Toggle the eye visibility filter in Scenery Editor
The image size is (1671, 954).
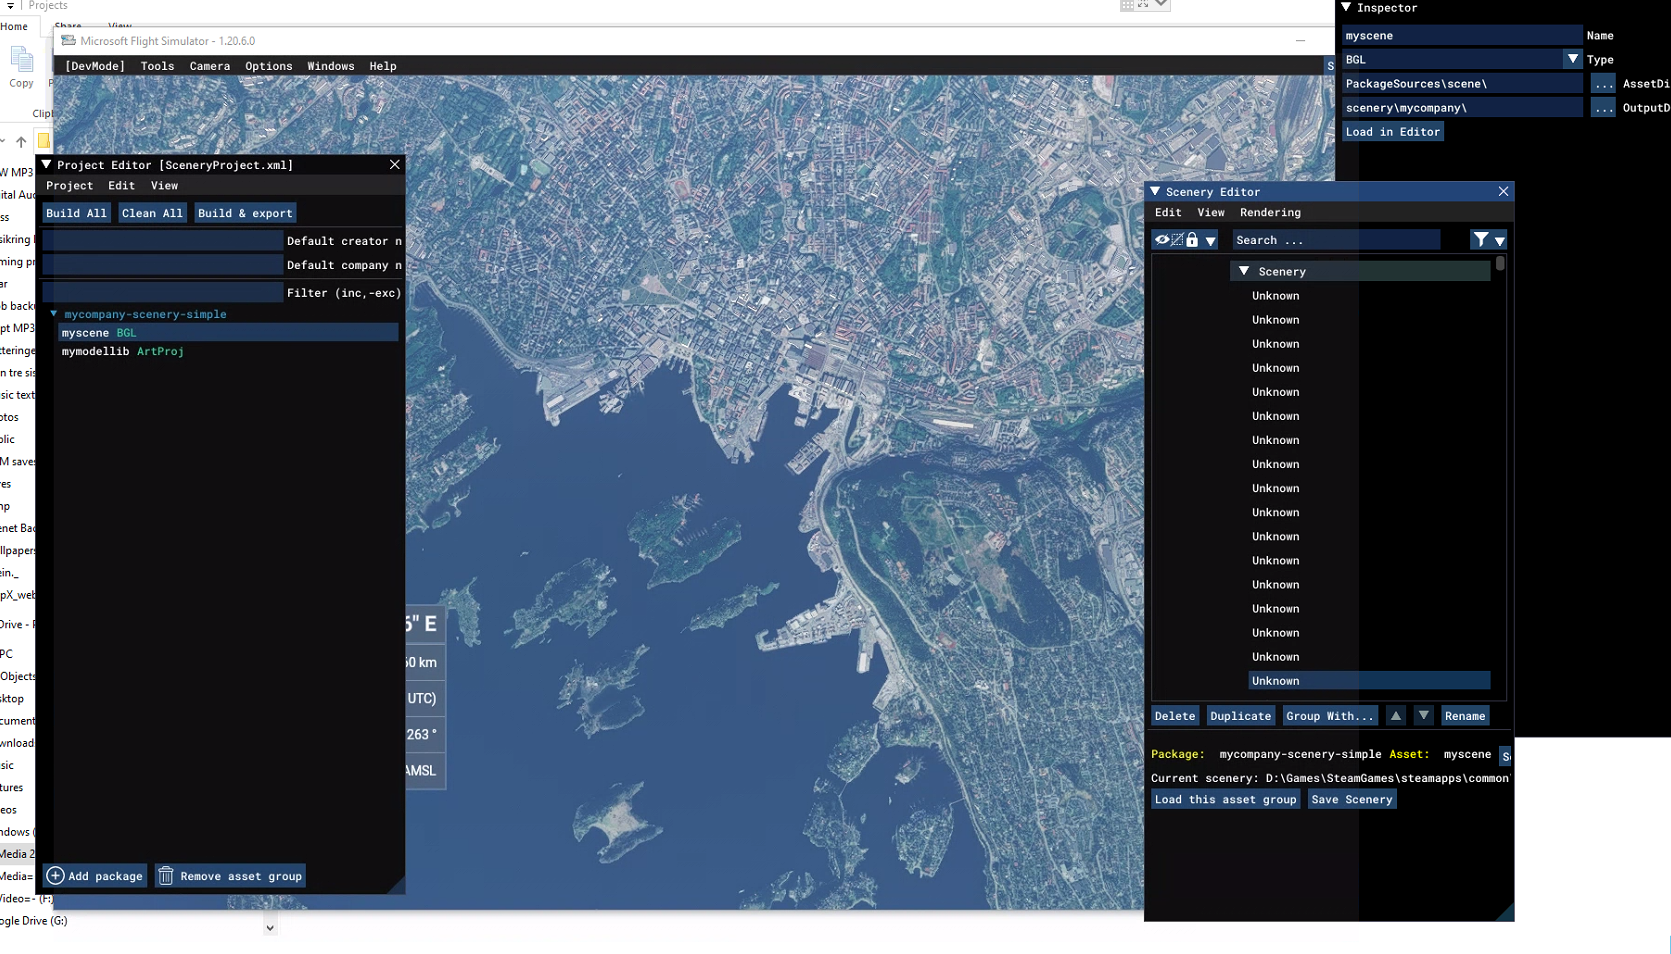(x=1161, y=240)
